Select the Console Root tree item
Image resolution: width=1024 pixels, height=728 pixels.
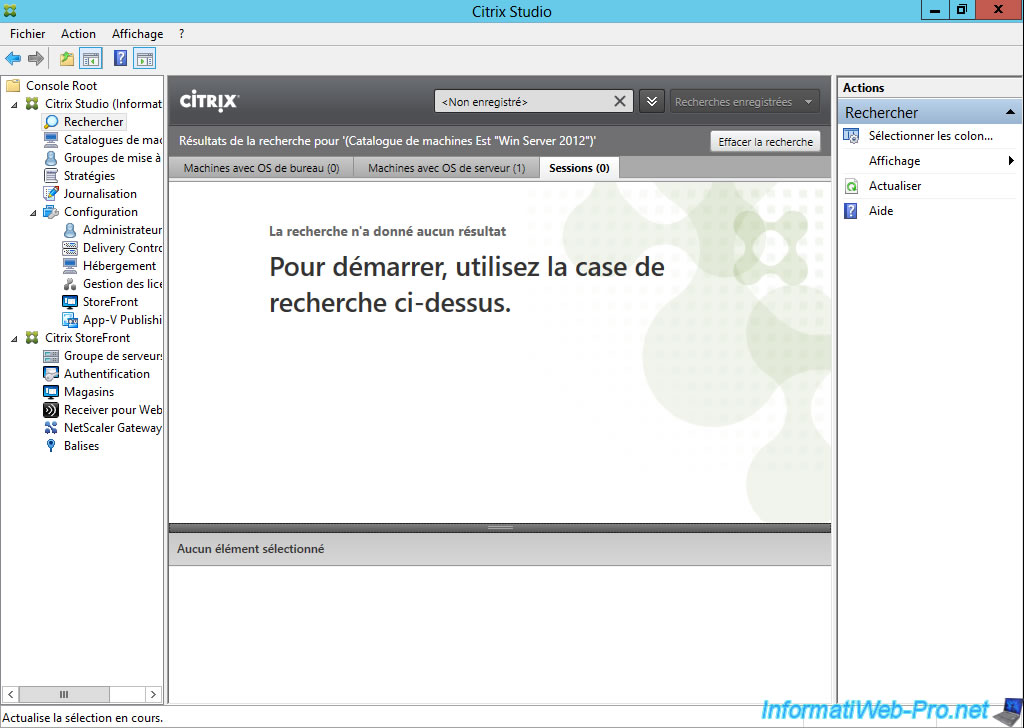coord(61,86)
